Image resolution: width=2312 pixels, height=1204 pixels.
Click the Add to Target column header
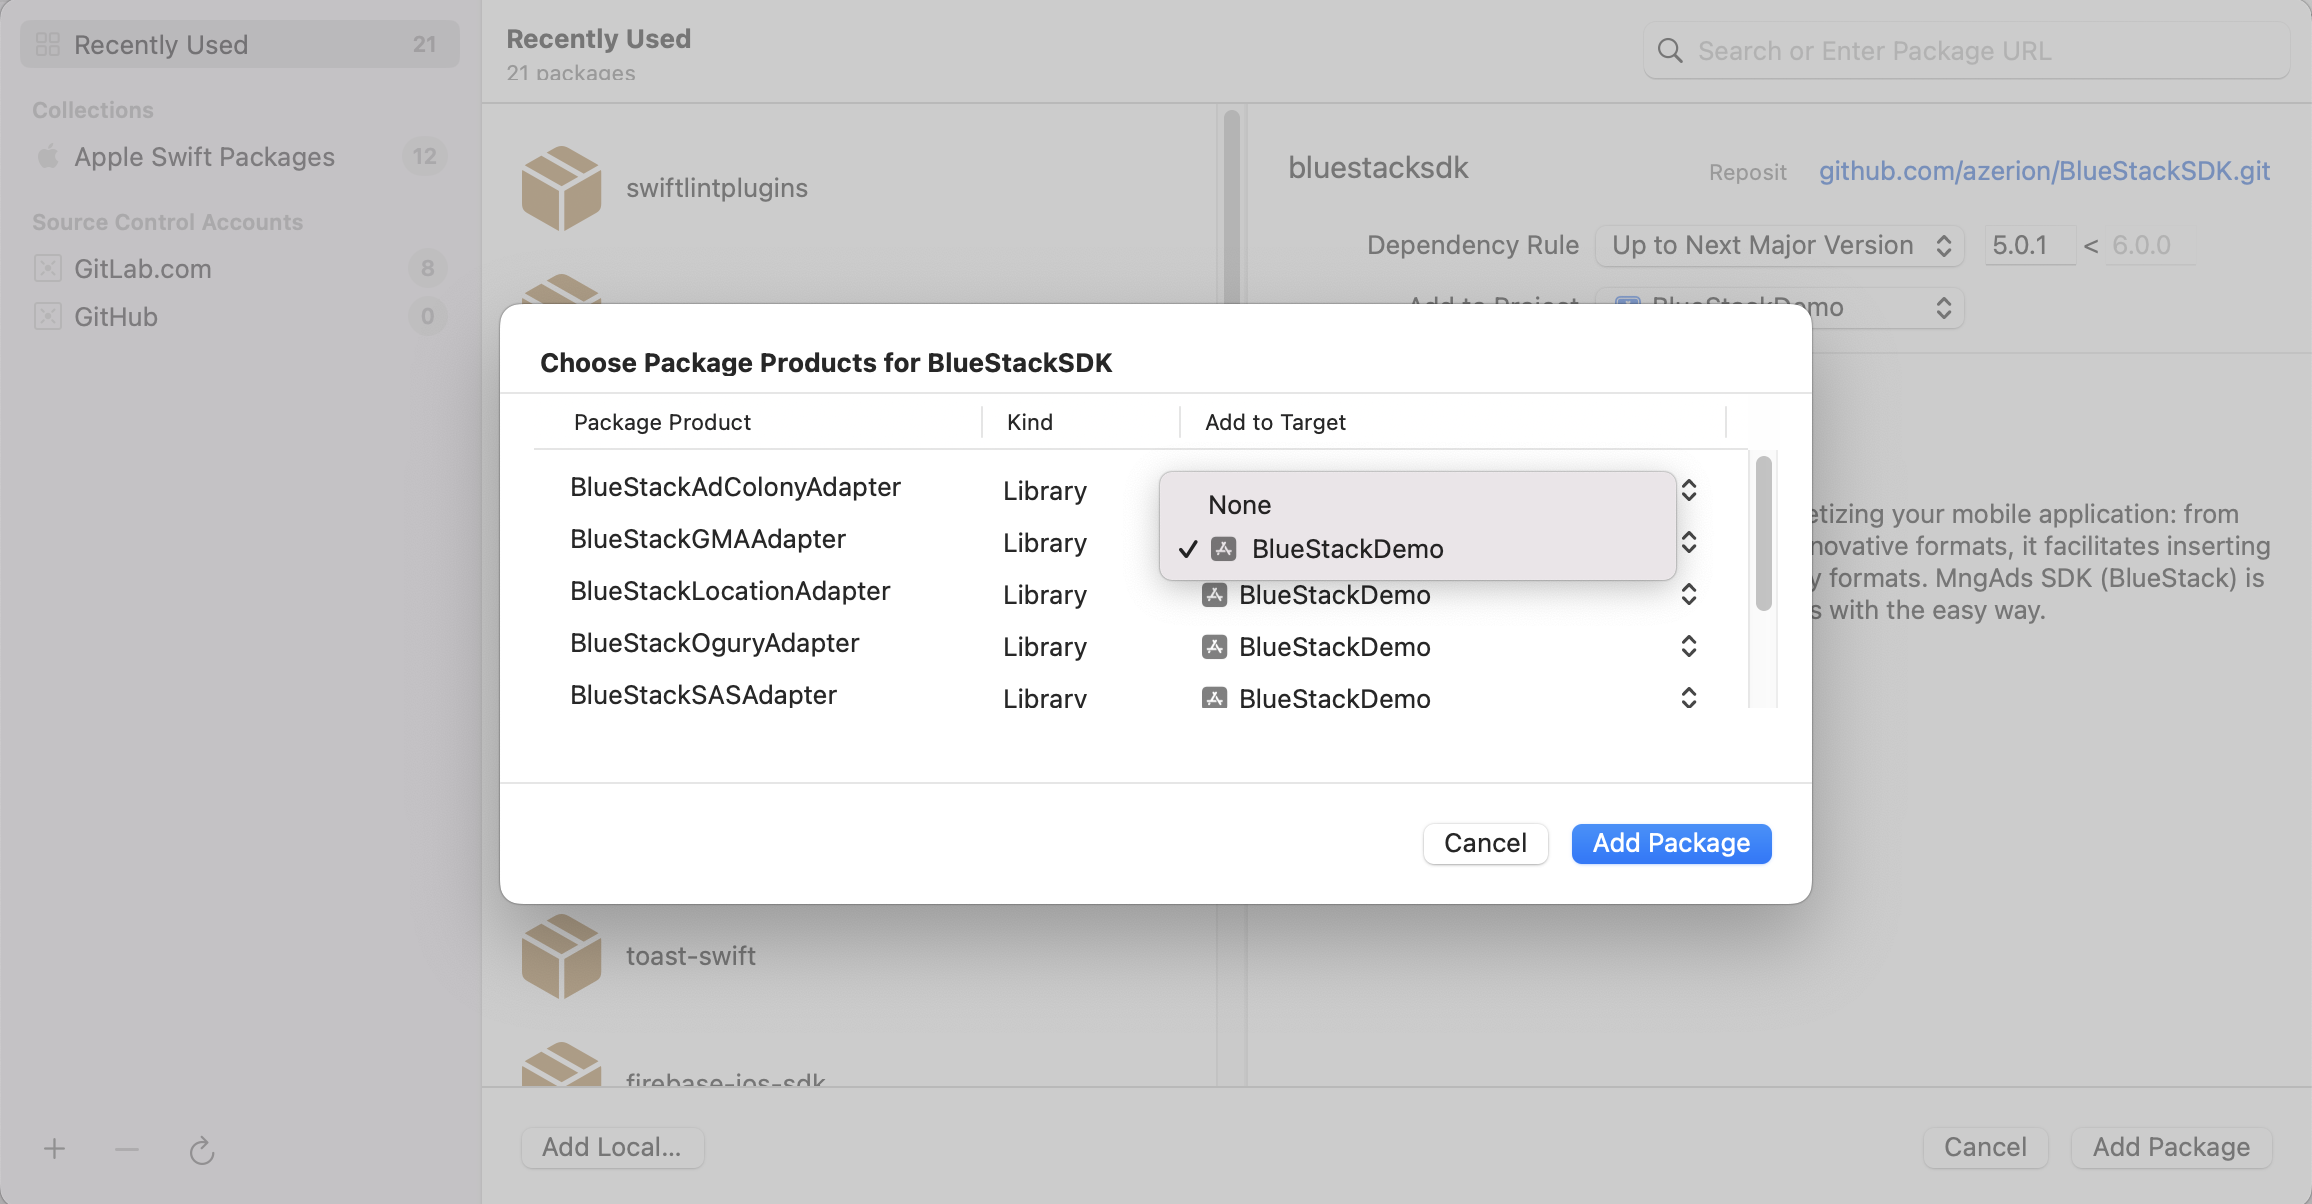point(1275,422)
